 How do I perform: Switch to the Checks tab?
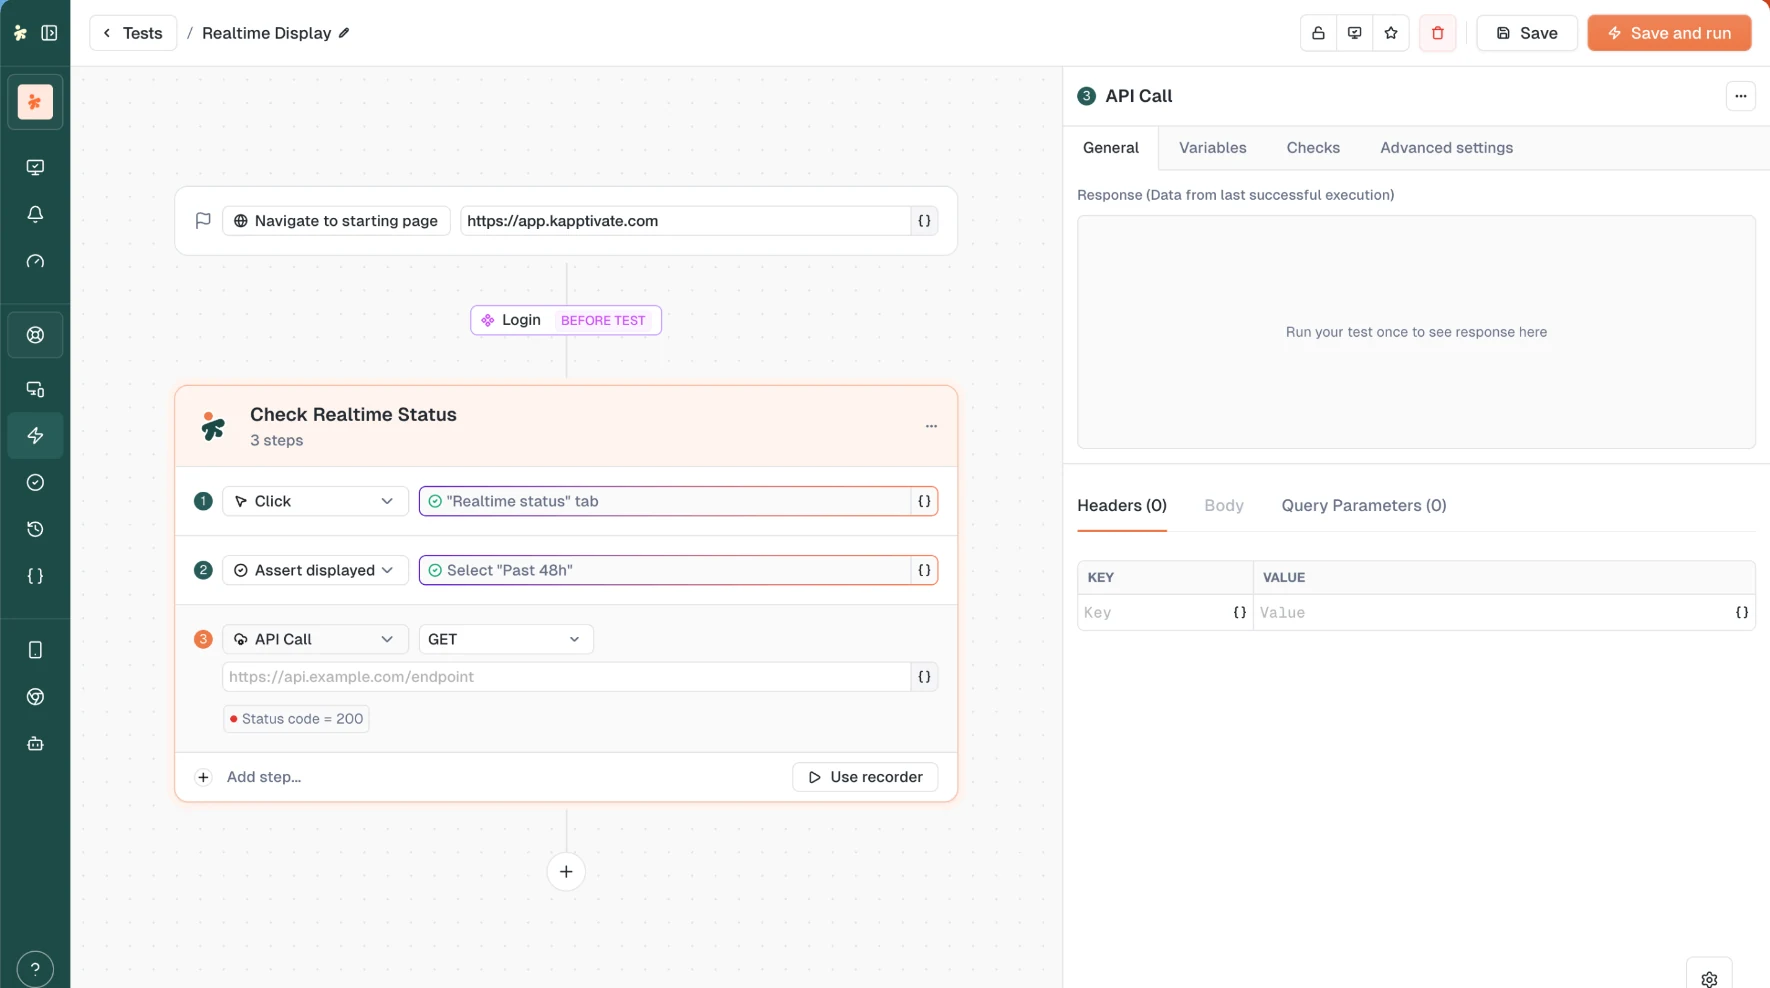tap(1312, 148)
